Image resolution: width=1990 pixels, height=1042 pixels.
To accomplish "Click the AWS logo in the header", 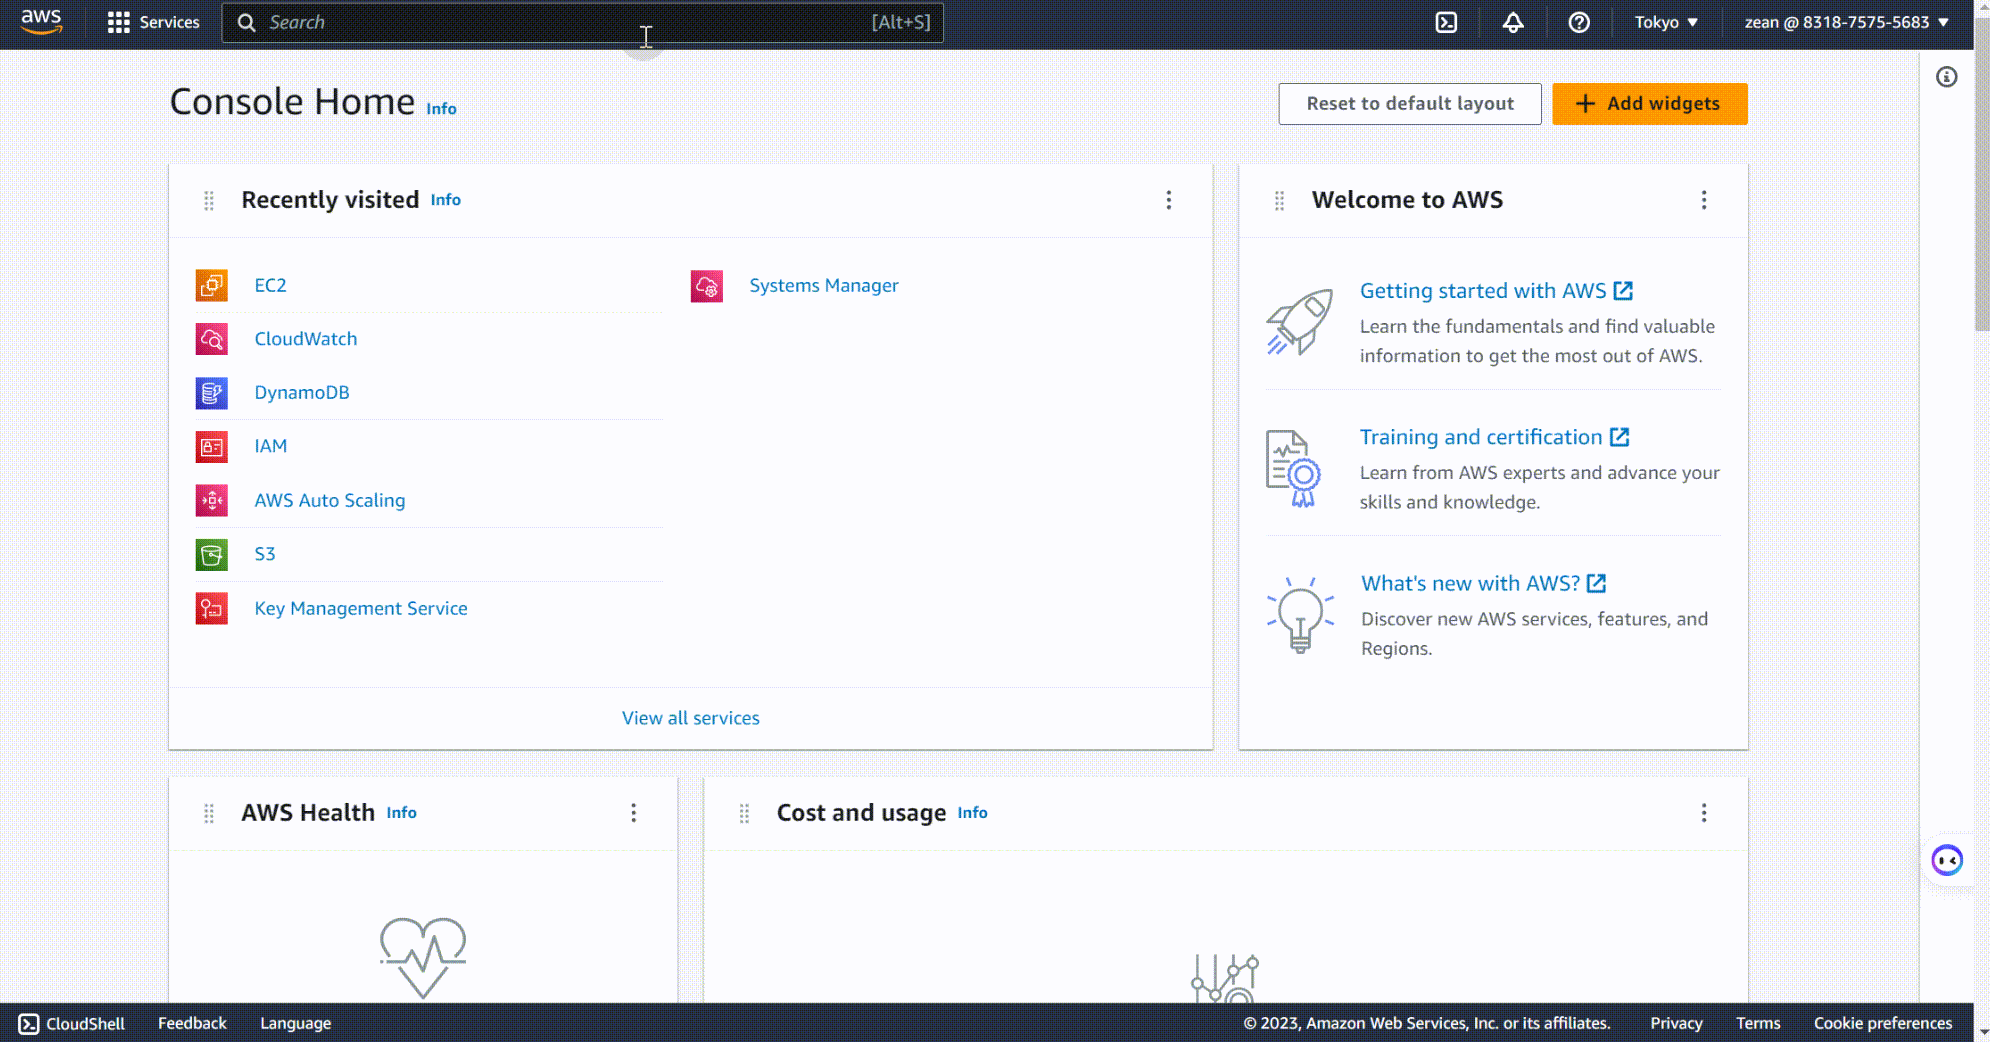I will coord(41,21).
